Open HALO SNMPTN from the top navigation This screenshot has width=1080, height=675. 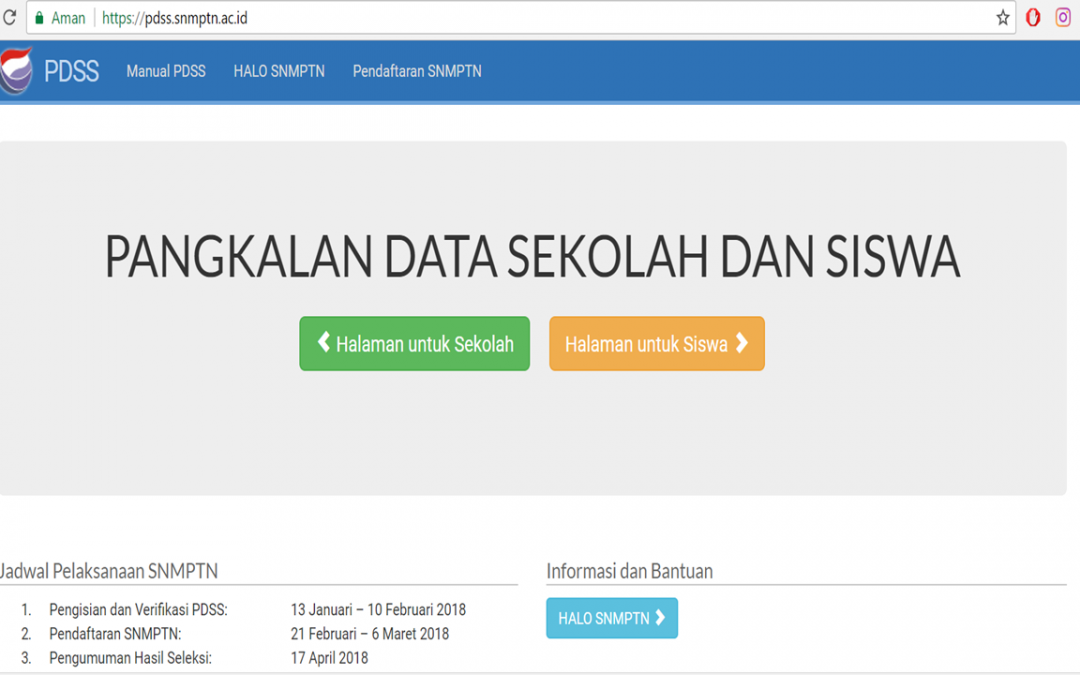[x=278, y=70]
